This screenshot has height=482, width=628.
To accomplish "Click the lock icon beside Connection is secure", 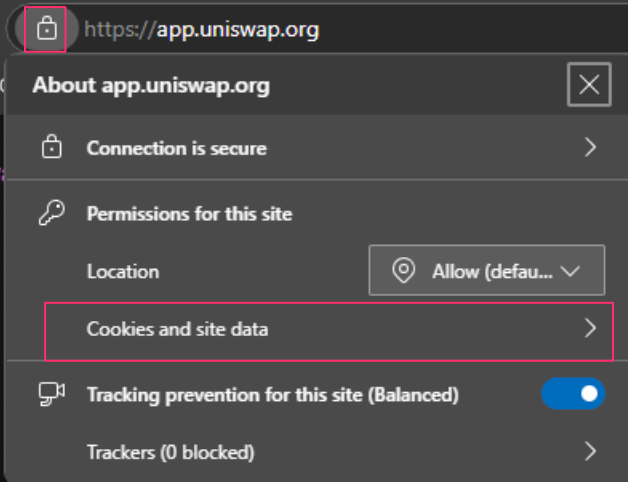I will pos(51,148).
